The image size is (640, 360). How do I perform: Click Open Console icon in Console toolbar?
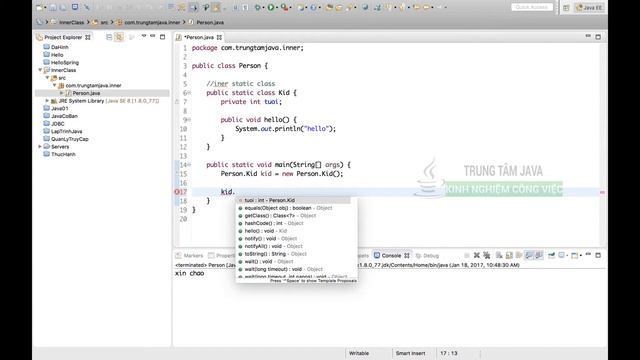click(x=575, y=256)
